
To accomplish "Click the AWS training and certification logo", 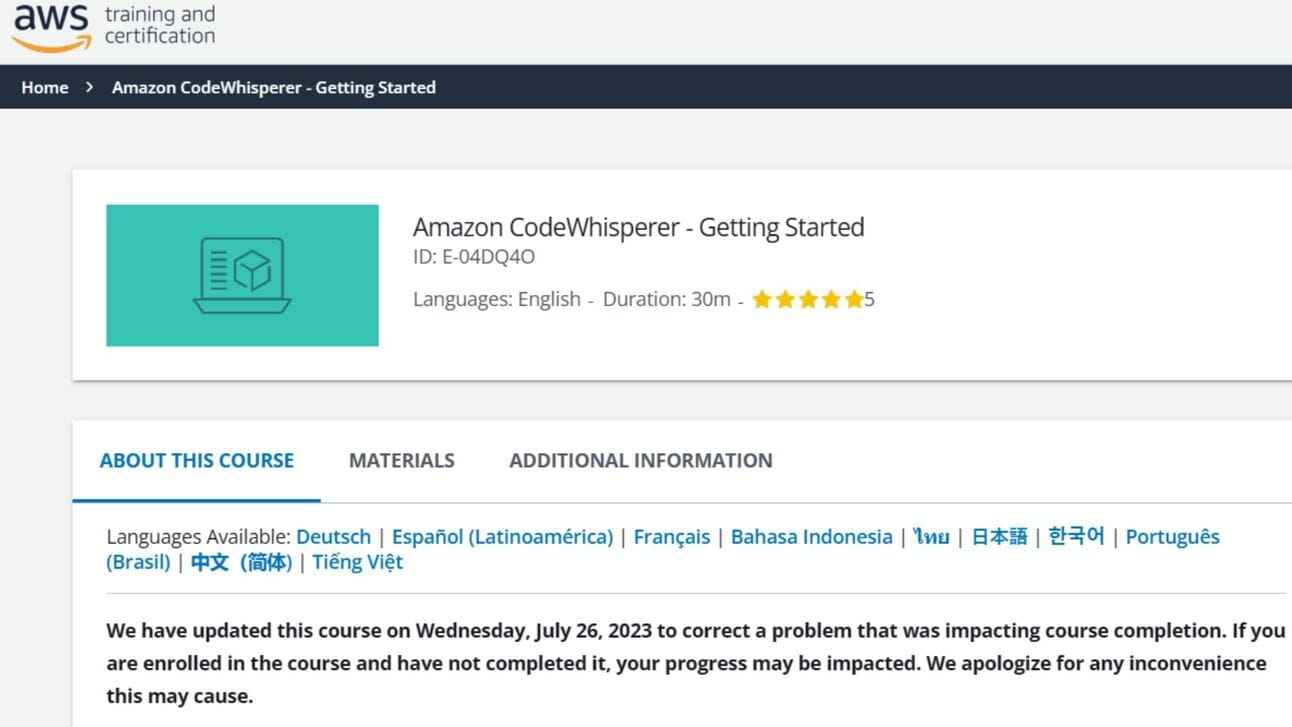I will tap(112, 28).
